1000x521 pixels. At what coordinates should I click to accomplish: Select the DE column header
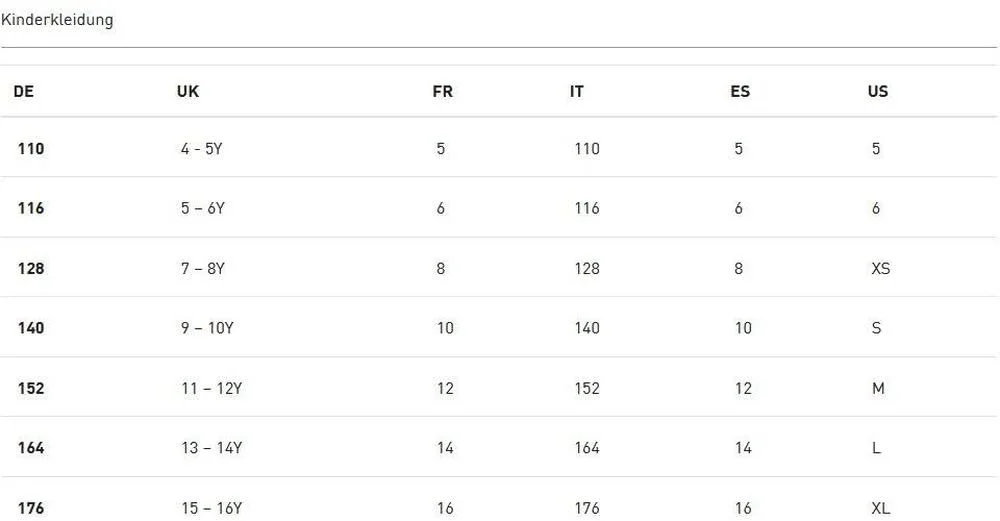coord(24,91)
